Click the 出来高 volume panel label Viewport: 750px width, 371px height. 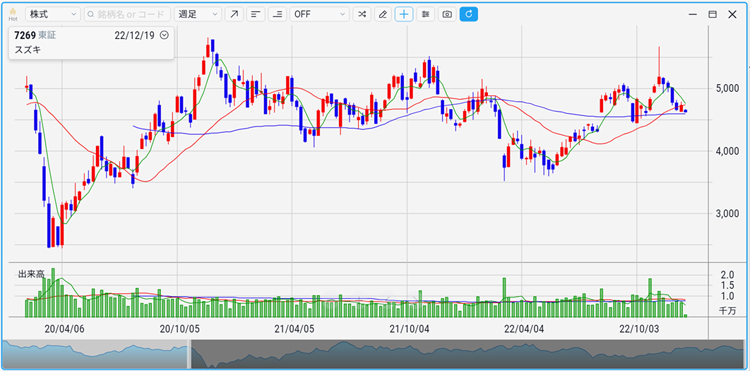pos(31,274)
